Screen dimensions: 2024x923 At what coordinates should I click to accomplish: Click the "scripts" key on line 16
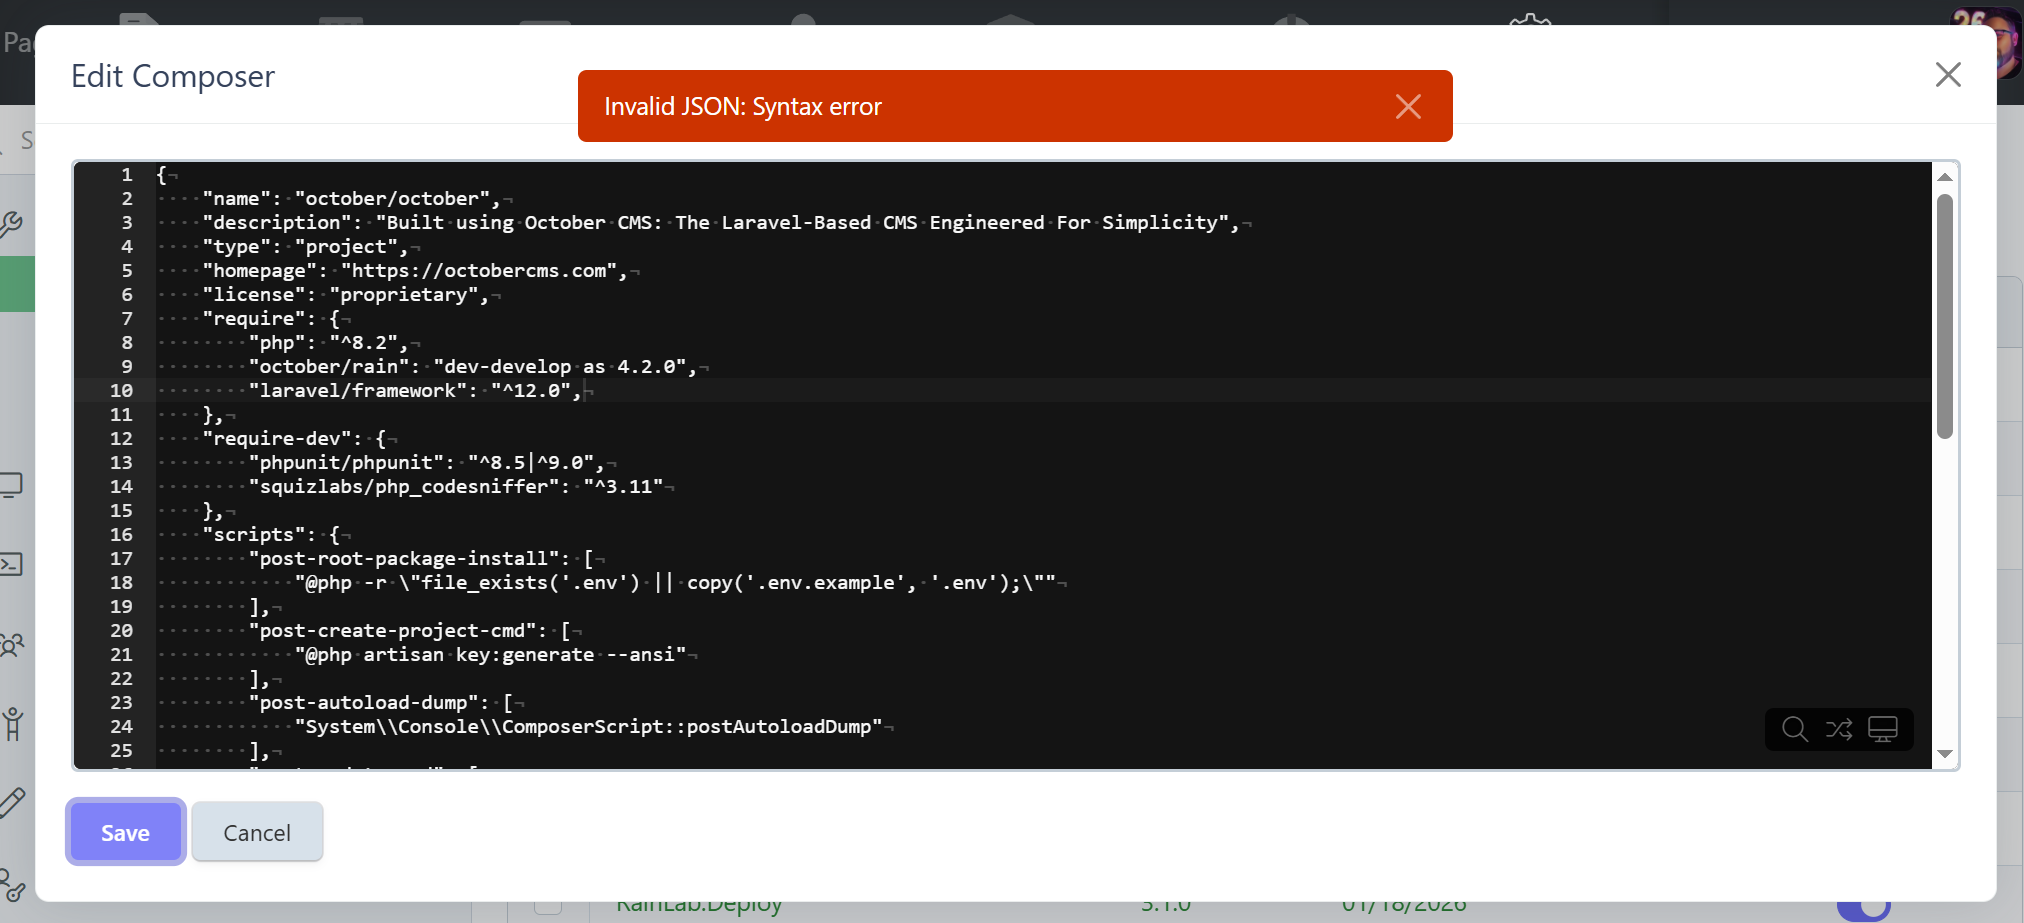pyautogui.click(x=258, y=535)
